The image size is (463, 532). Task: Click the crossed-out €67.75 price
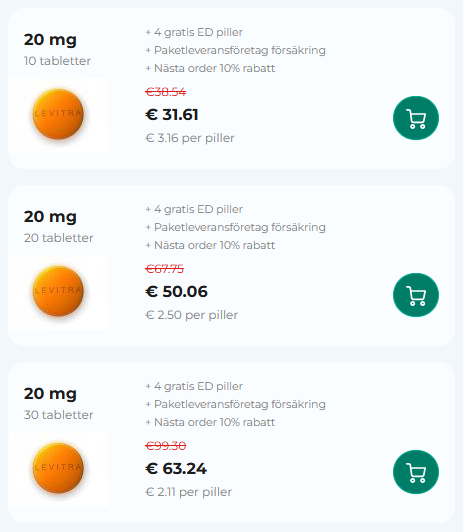pyautogui.click(x=165, y=269)
